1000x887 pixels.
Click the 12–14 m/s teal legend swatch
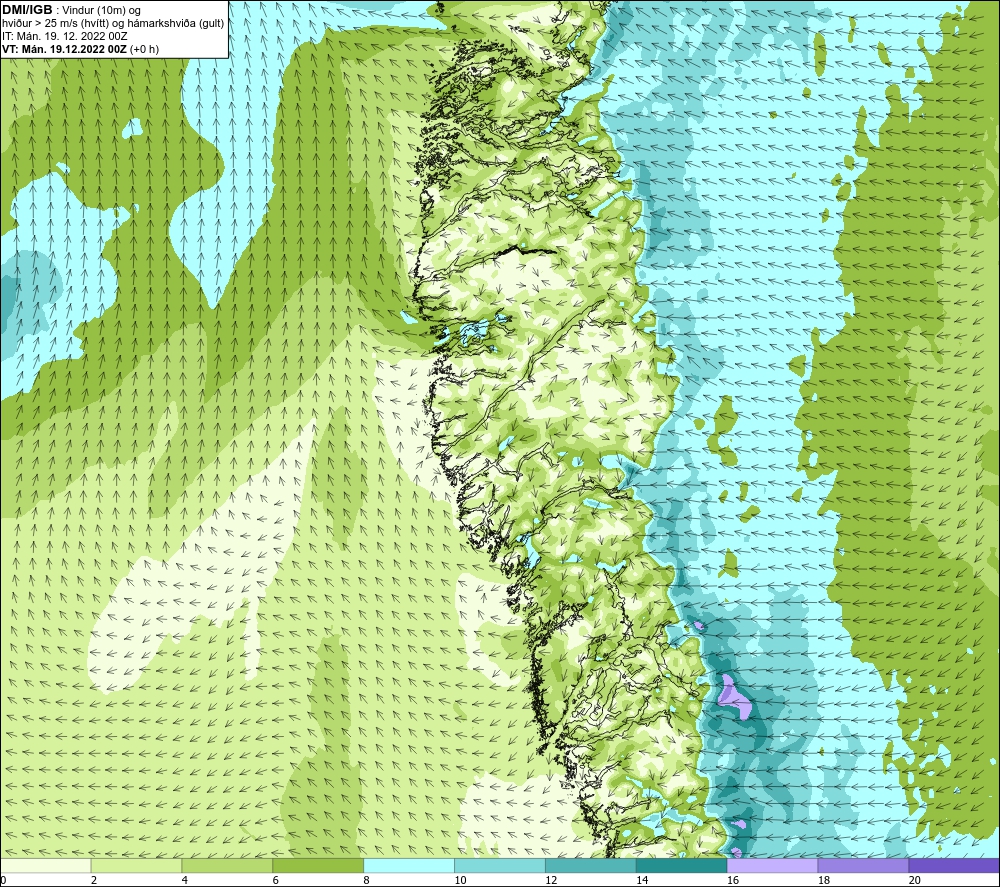click(591, 865)
